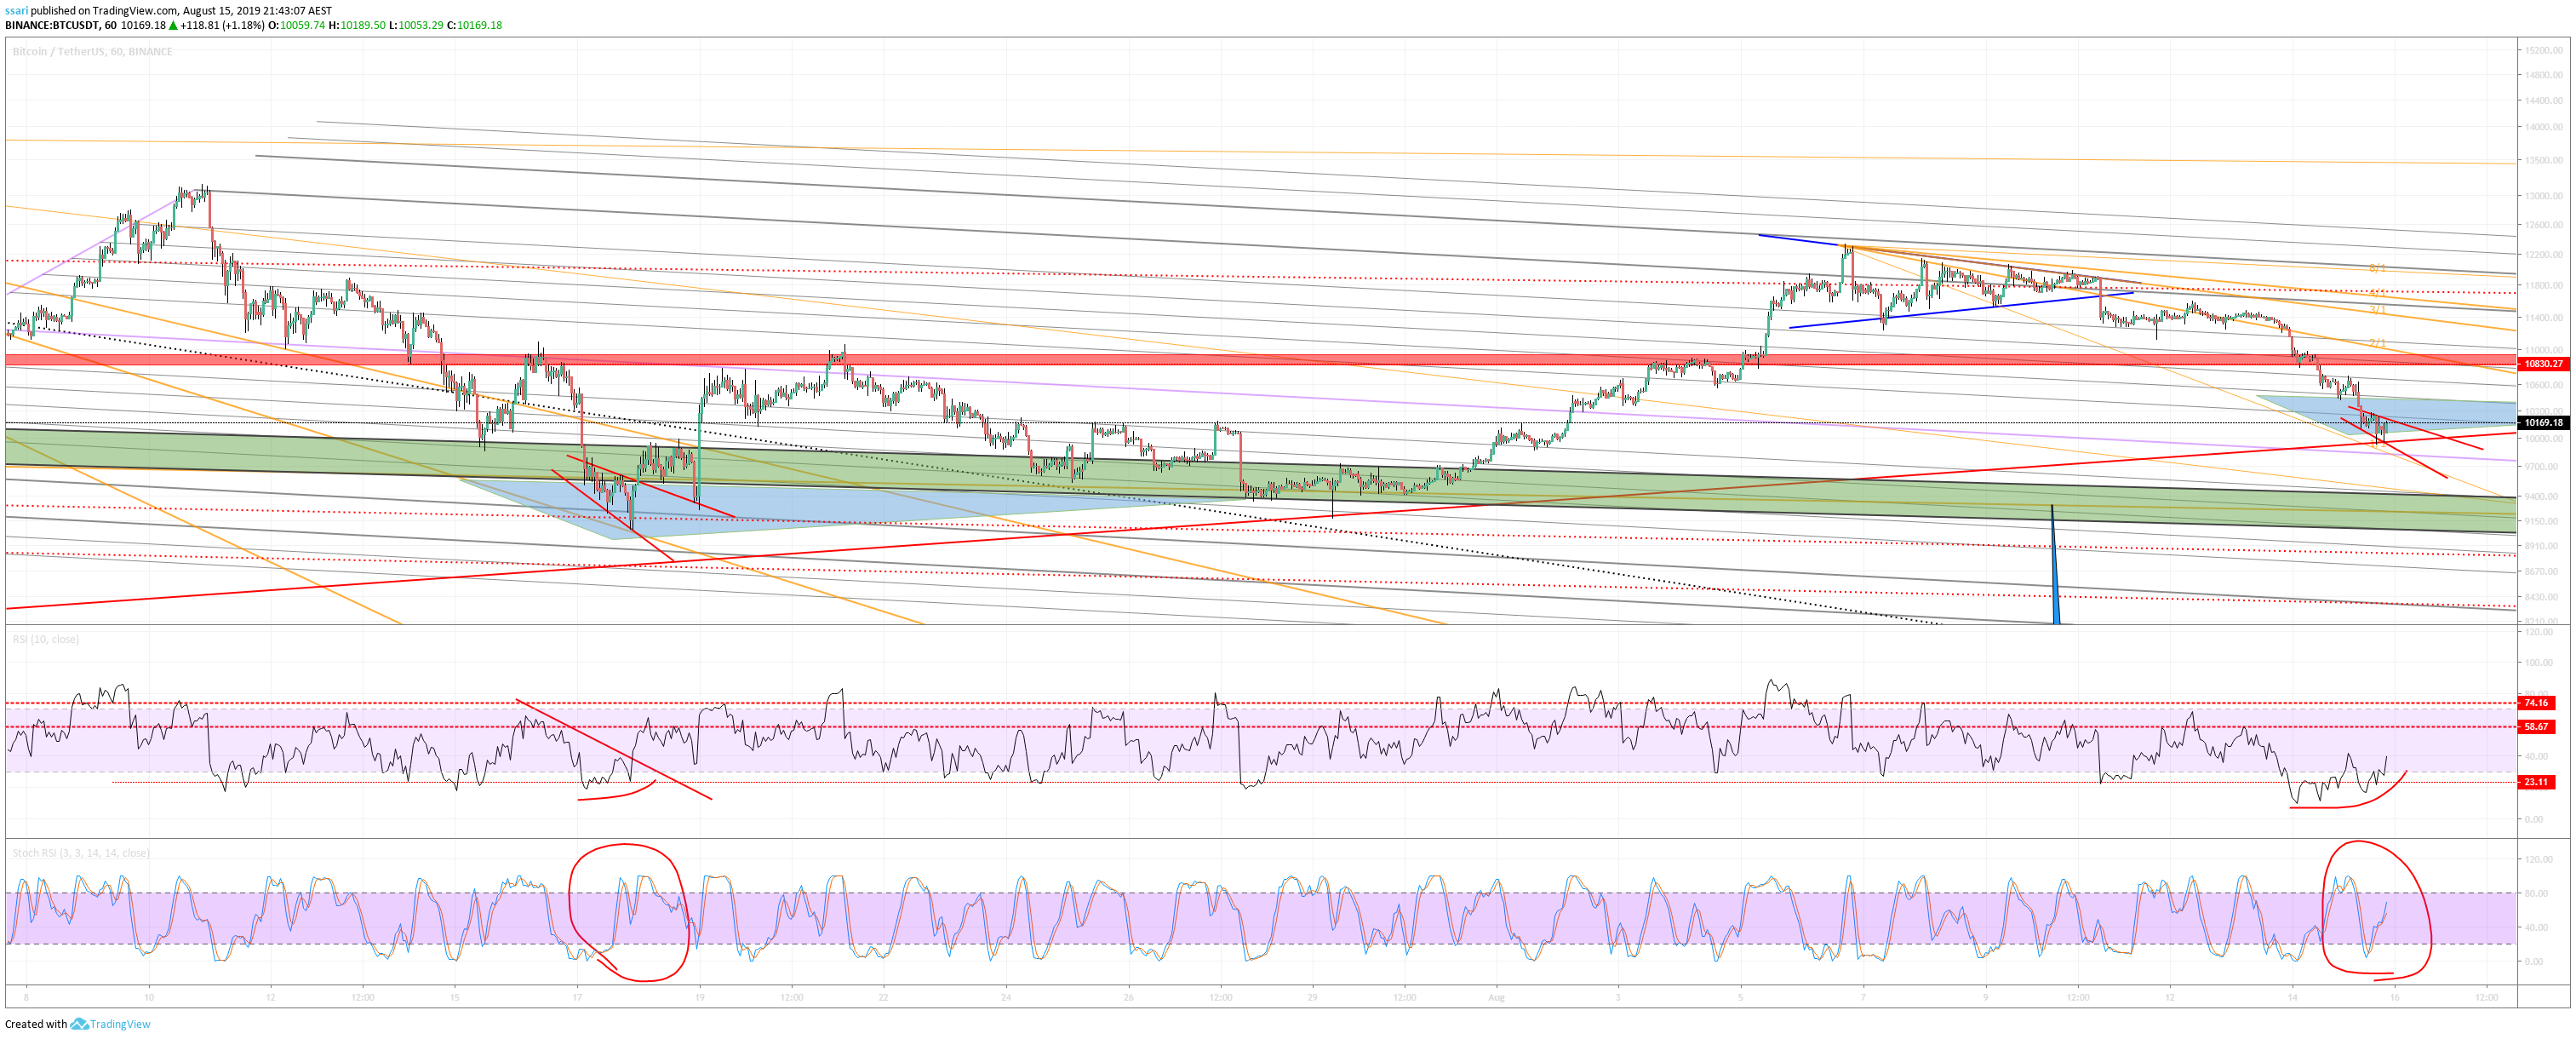Click the 11400.00 price axis value
The width and height of the screenshot is (2576, 1039).
point(2543,318)
